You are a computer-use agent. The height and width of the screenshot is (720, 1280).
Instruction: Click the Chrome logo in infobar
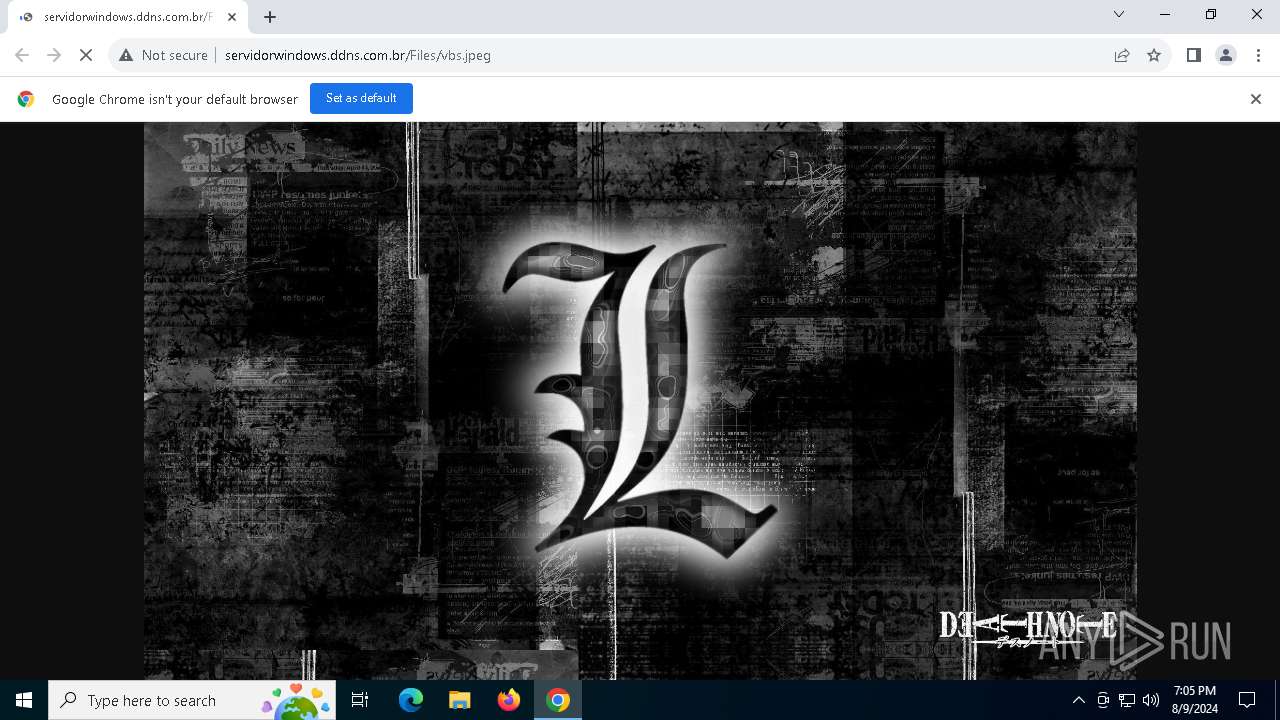tap(26, 99)
